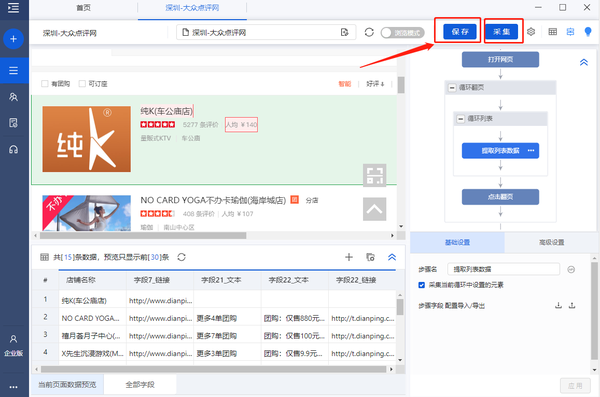Click the 应用 apply button

pos(575,386)
